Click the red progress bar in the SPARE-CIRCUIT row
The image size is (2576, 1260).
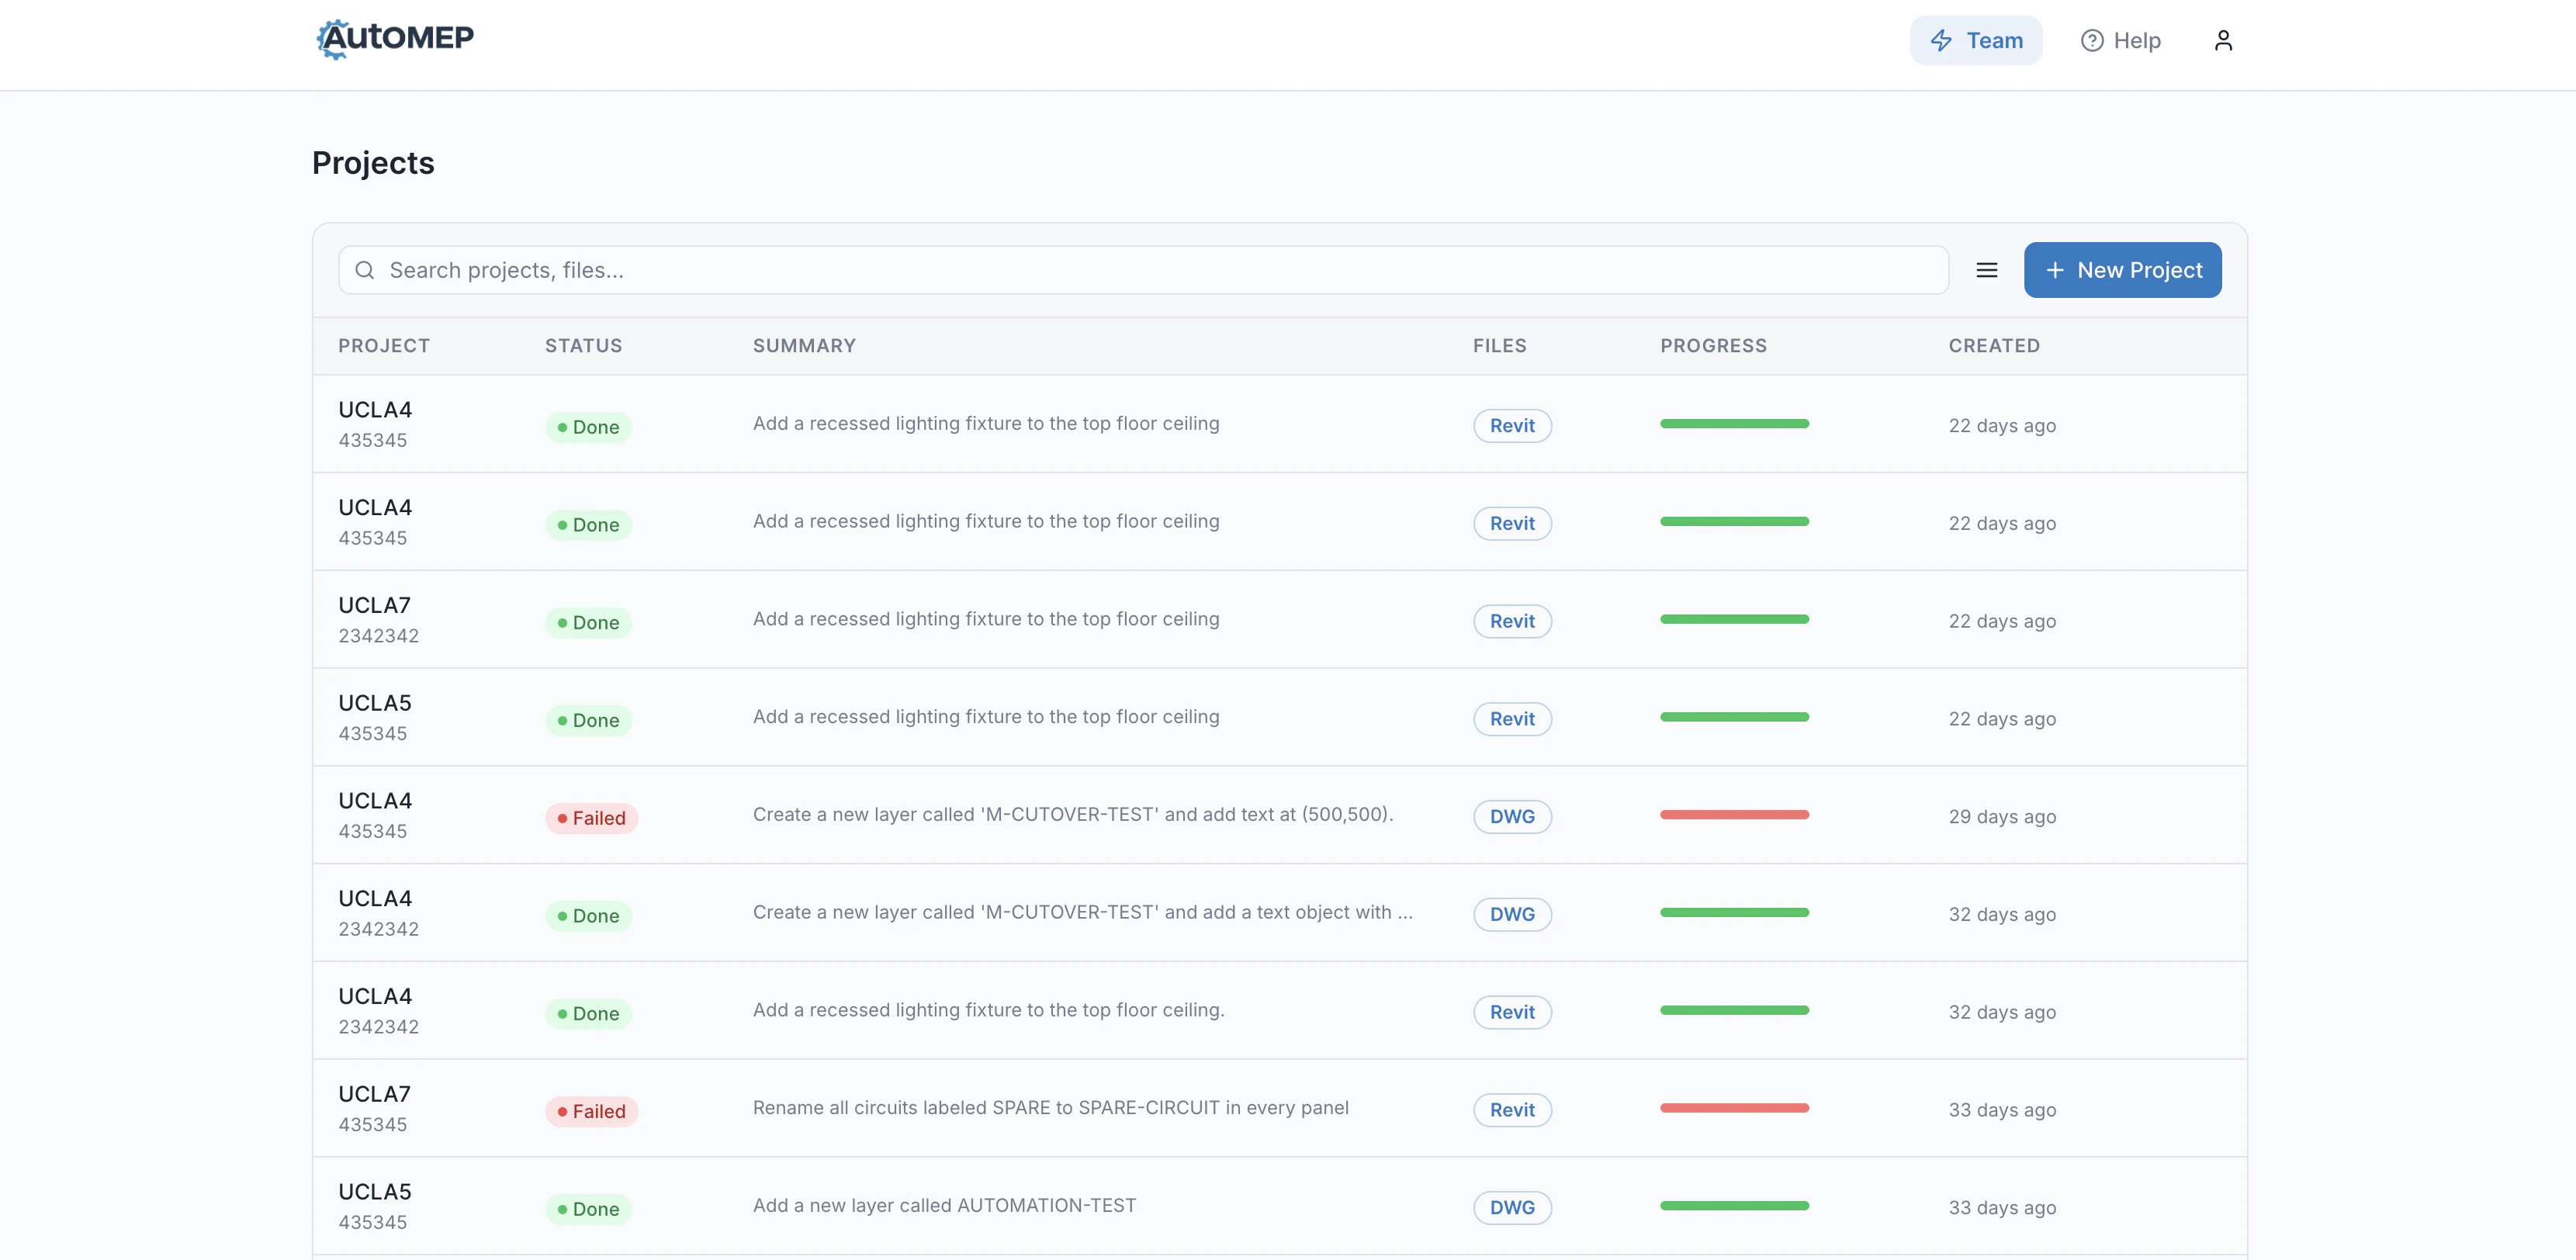click(1734, 1107)
